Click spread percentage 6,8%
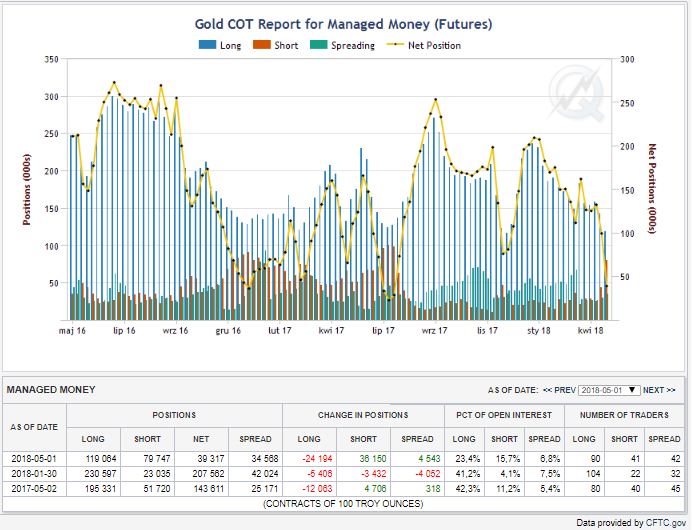Viewport: 692px width, 530px height. pyautogui.click(x=550, y=459)
